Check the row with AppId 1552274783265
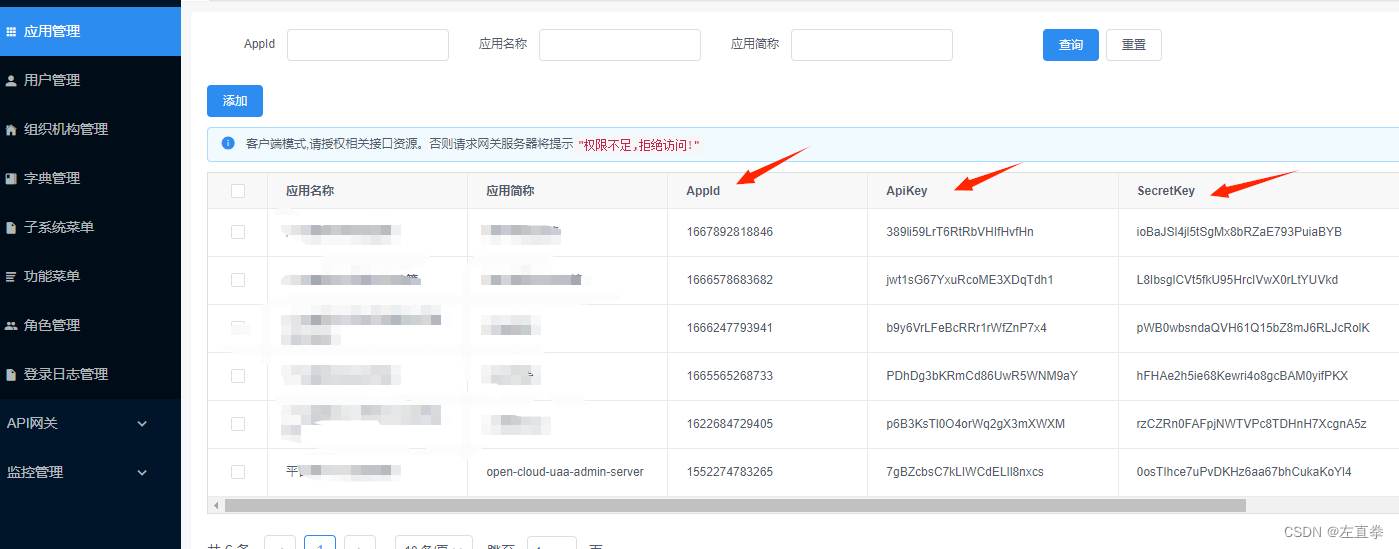The height and width of the screenshot is (549, 1399). [238, 472]
